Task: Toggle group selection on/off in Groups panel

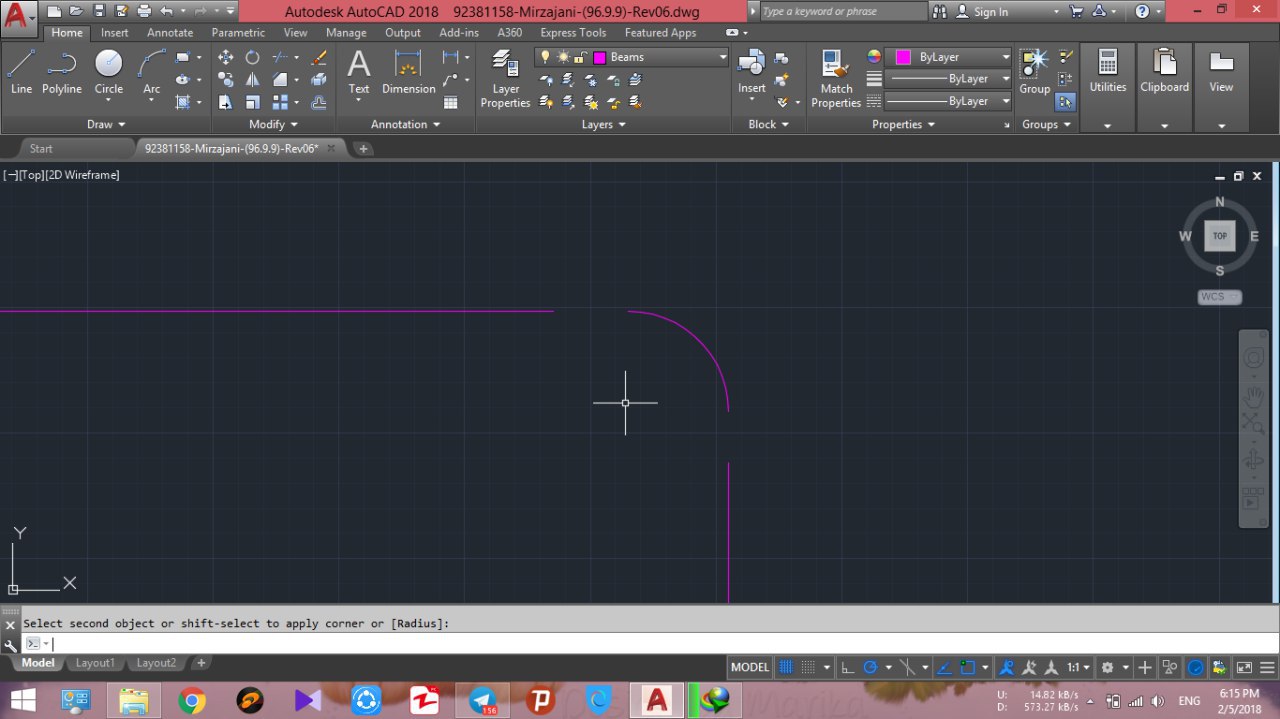Action: coord(1065,101)
